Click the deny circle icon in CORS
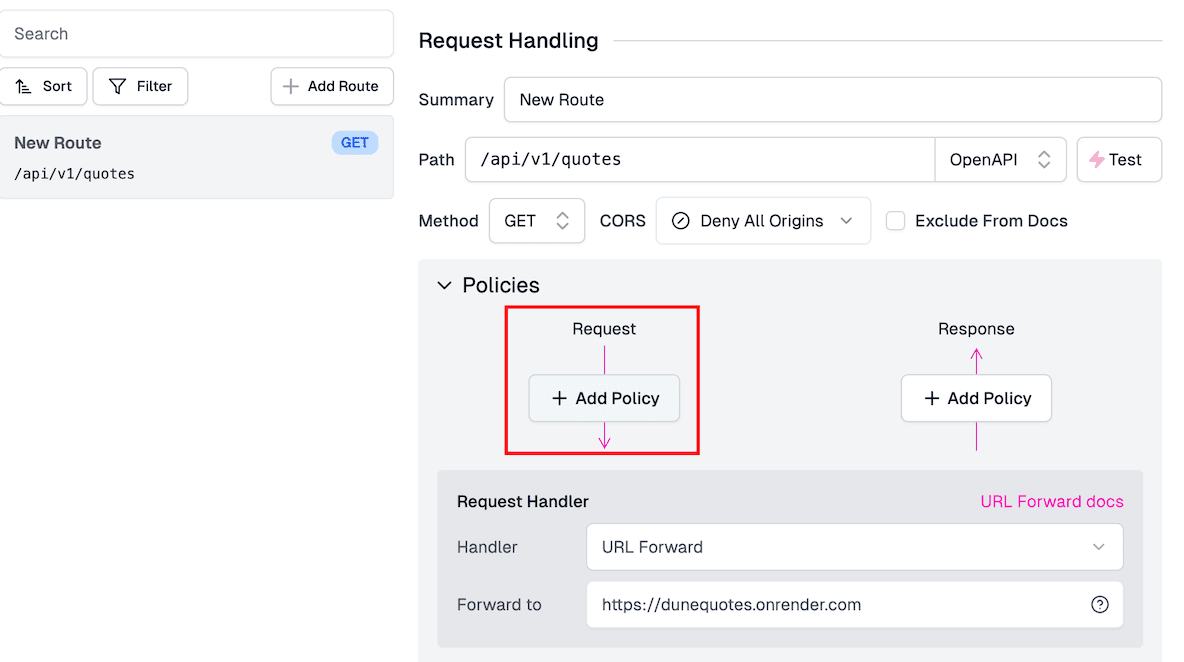The image size is (1184, 662). tap(681, 221)
